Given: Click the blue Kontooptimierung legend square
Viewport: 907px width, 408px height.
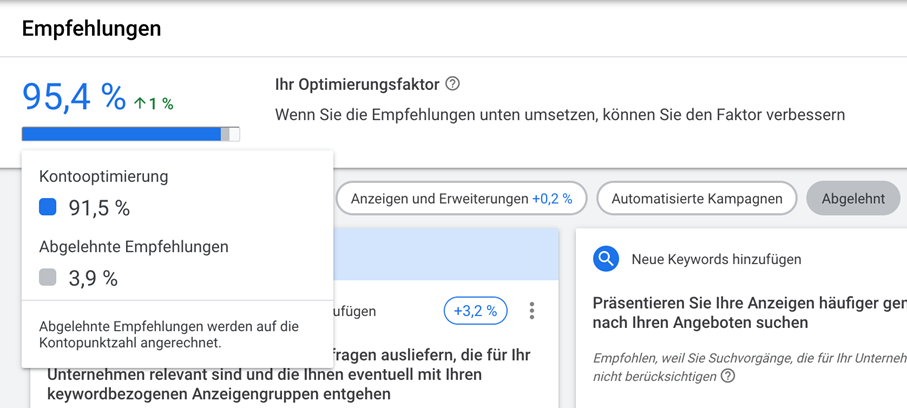Looking at the screenshot, I should pos(48,207).
